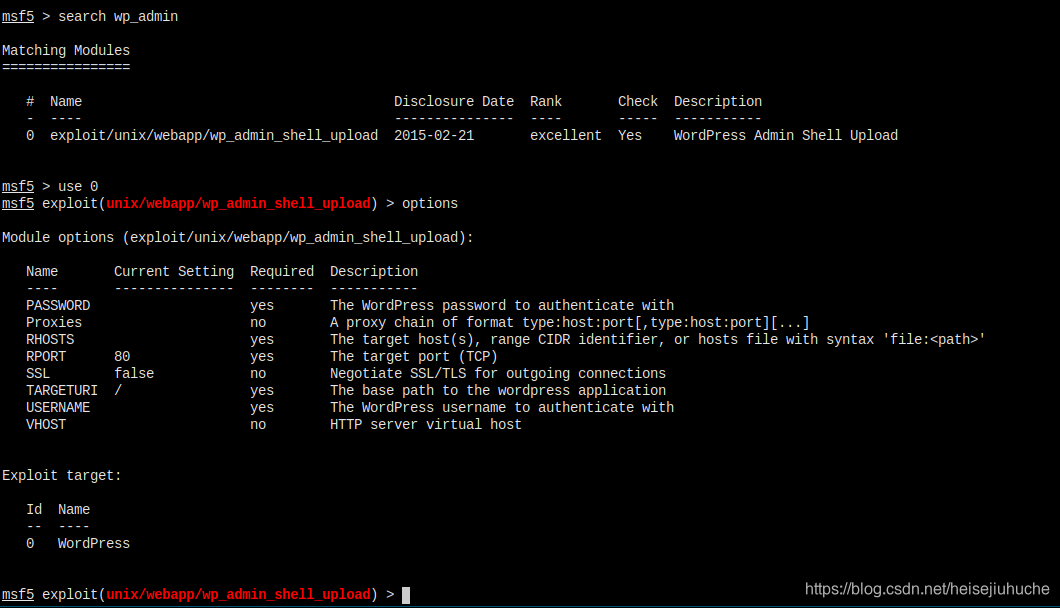Image resolution: width=1060 pixels, height=608 pixels.
Task: Click the red module name in bottom prompt
Action: click(x=239, y=594)
